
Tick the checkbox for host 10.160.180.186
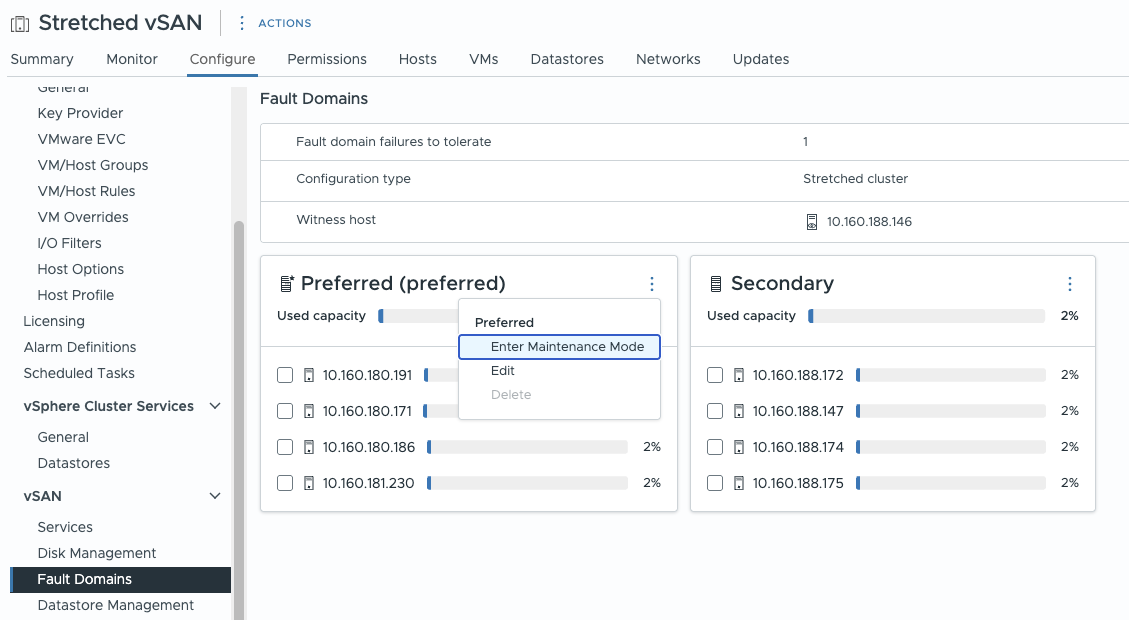coord(285,447)
